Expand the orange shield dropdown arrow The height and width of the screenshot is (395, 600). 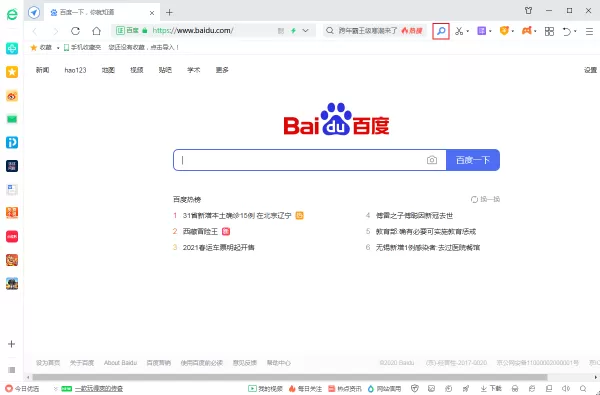click(x=513, y=31)
